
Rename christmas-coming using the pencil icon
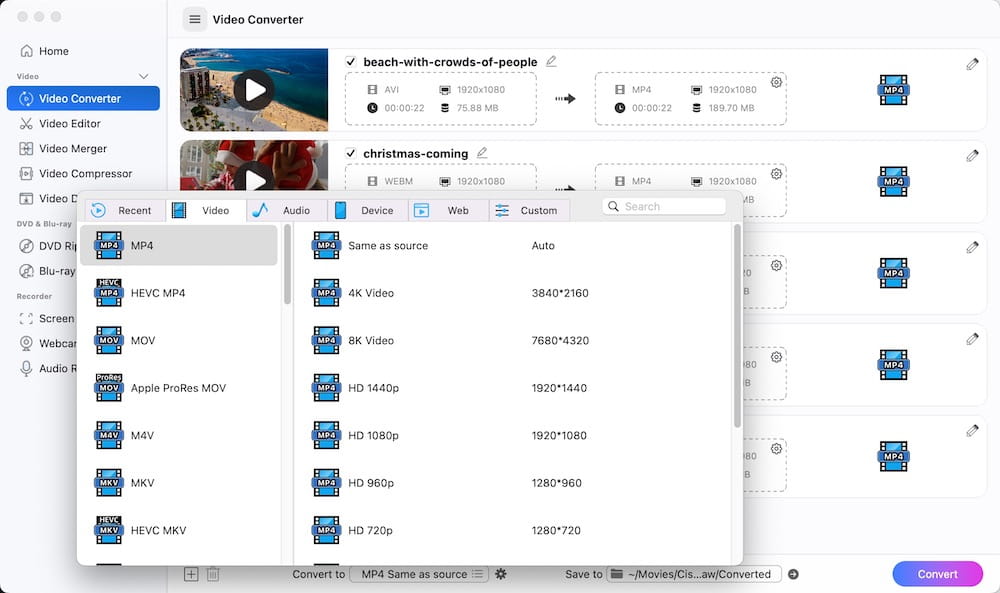coord(482,152)
